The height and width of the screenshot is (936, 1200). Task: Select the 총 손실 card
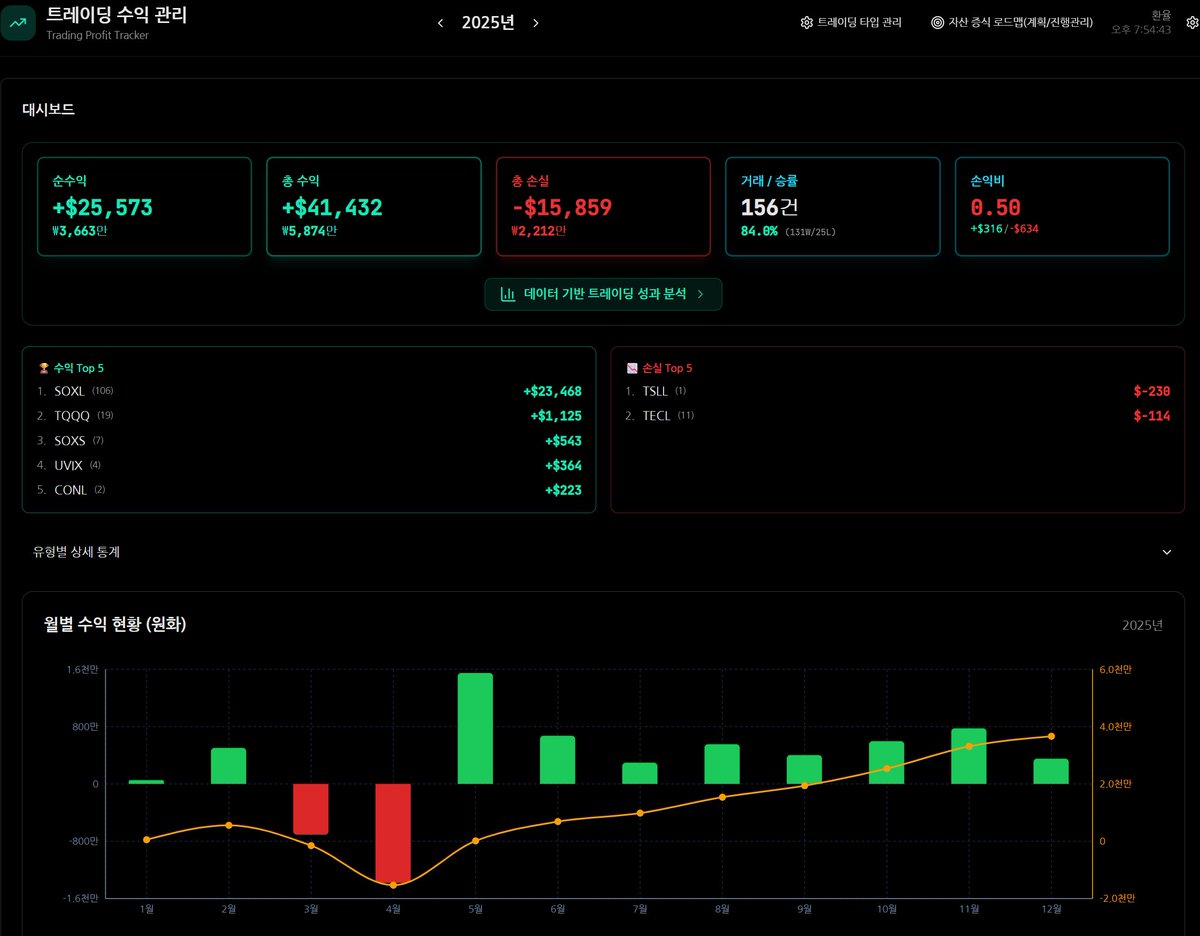click(x=603, y=206)
